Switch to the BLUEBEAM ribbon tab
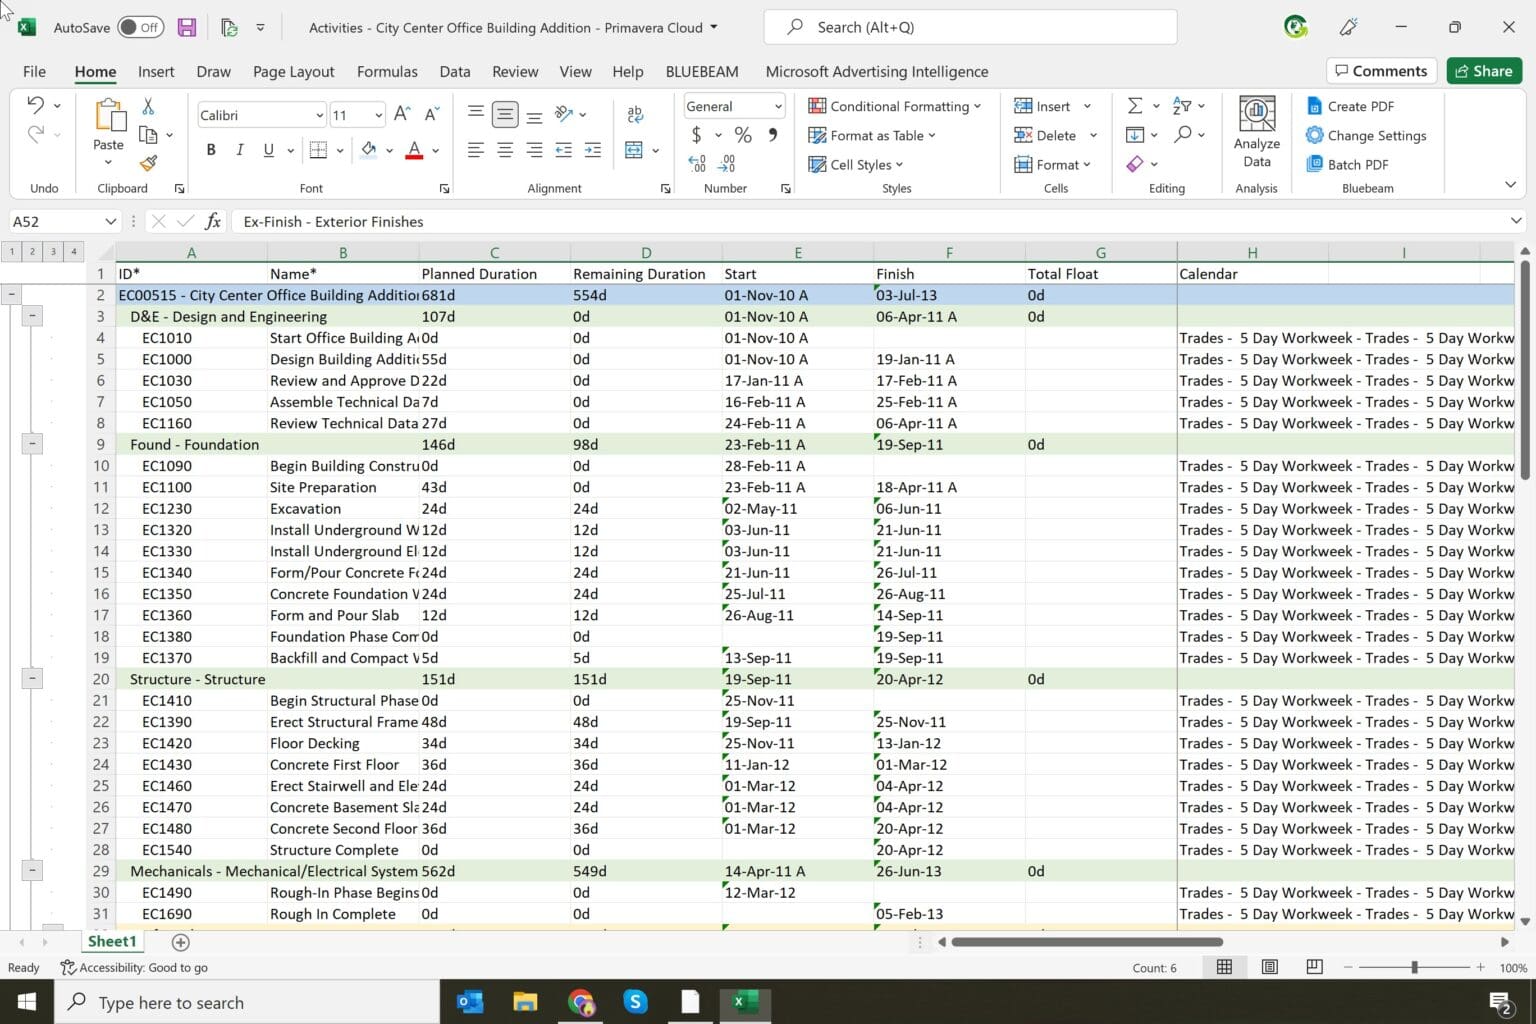 [701, 71]
